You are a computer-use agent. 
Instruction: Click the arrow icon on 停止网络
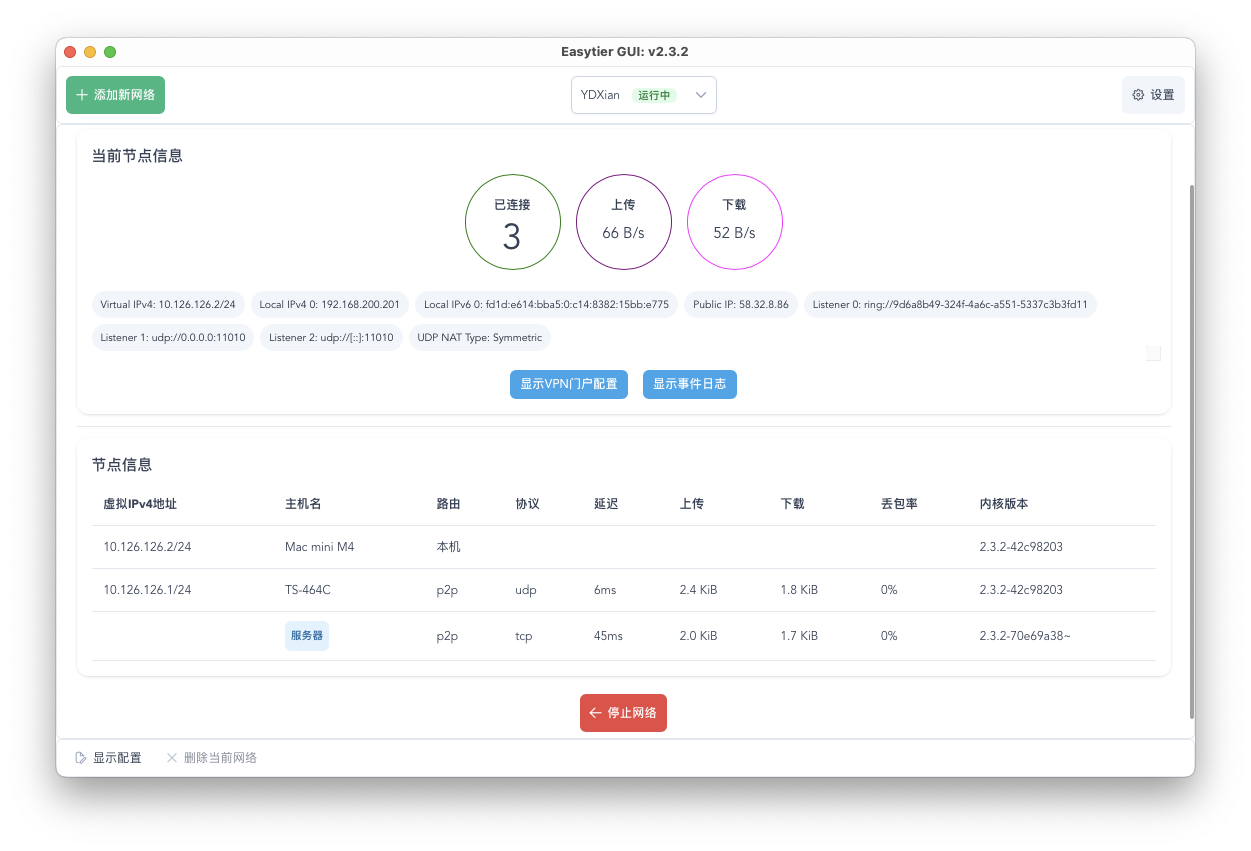click(x=595, y=713)
